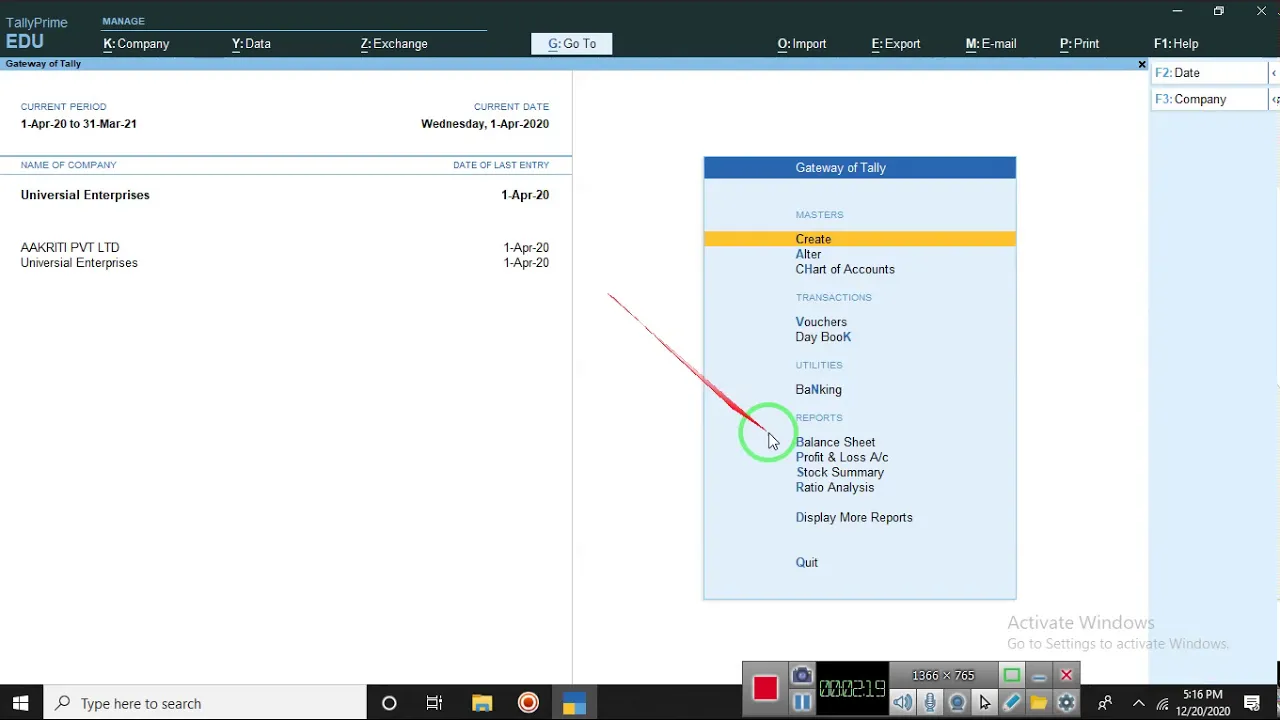This screenshot has height=720, width=1280.
Task: Open F1: Help
Action: tap(1176, 43)
